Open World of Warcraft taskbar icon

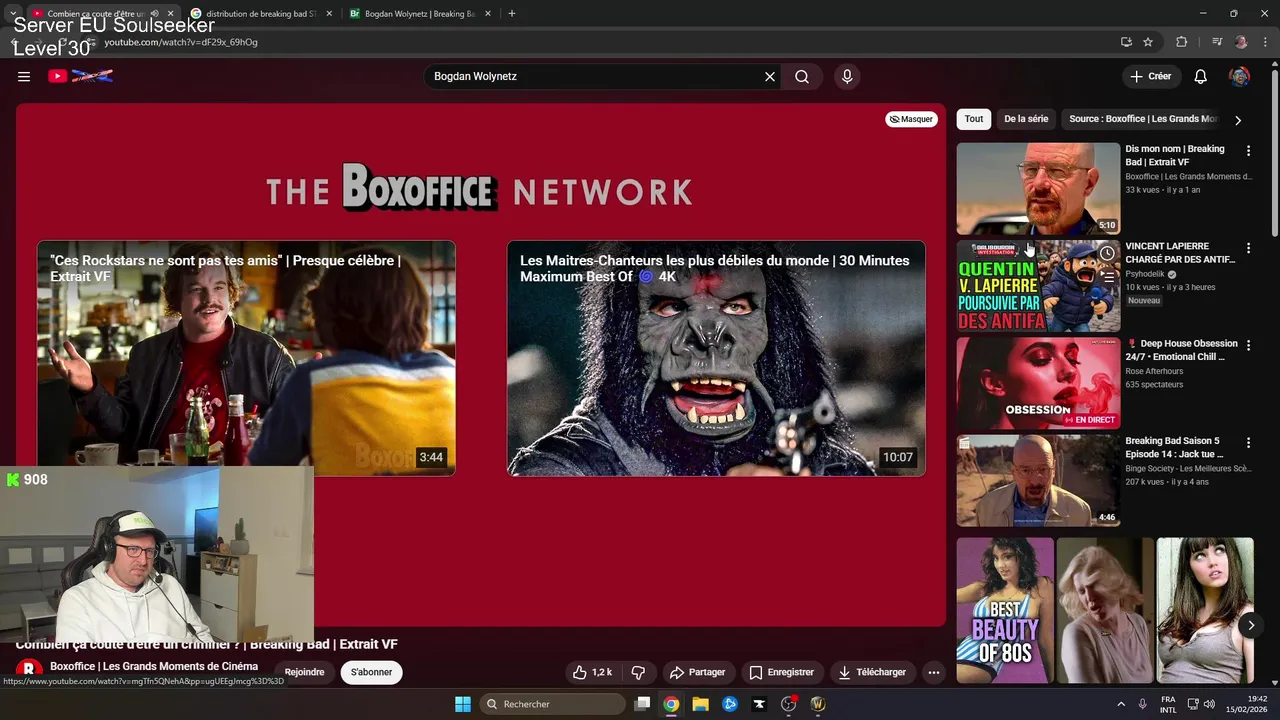pyautogui.click(x=817, y=704)
